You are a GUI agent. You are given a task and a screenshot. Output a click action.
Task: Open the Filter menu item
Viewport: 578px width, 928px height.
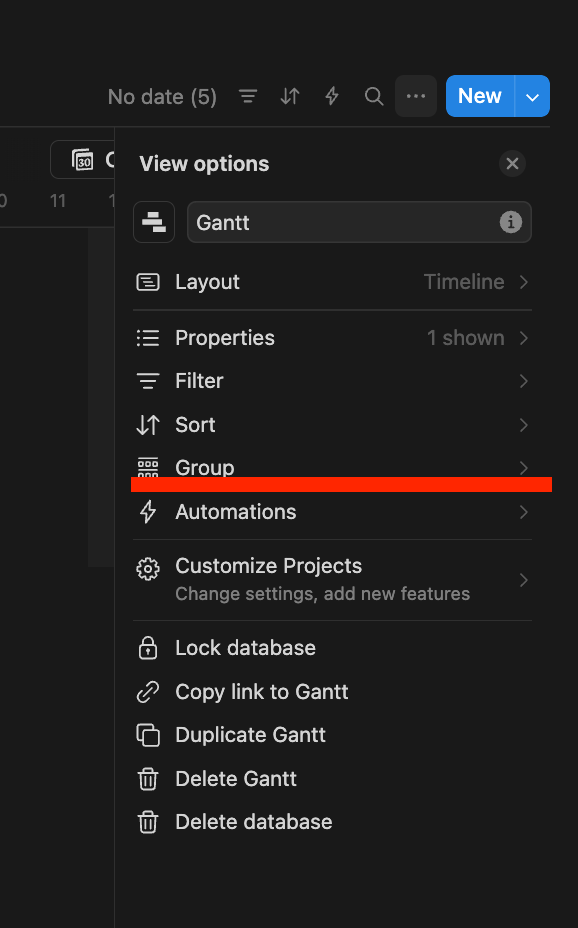[332, 381]
